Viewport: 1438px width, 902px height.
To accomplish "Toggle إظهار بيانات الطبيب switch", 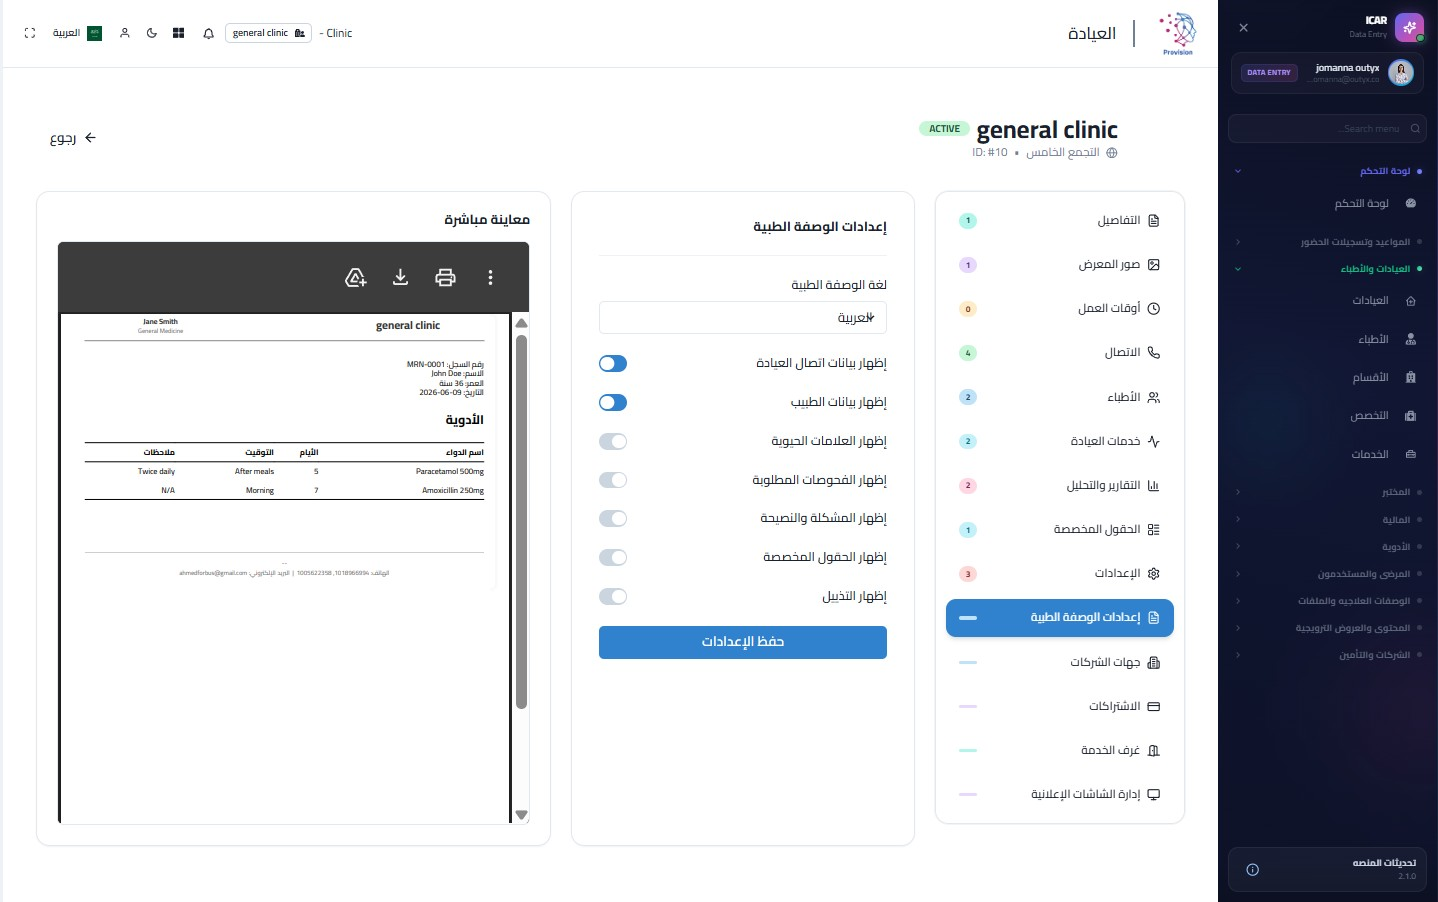I will [x=613, y=402].
